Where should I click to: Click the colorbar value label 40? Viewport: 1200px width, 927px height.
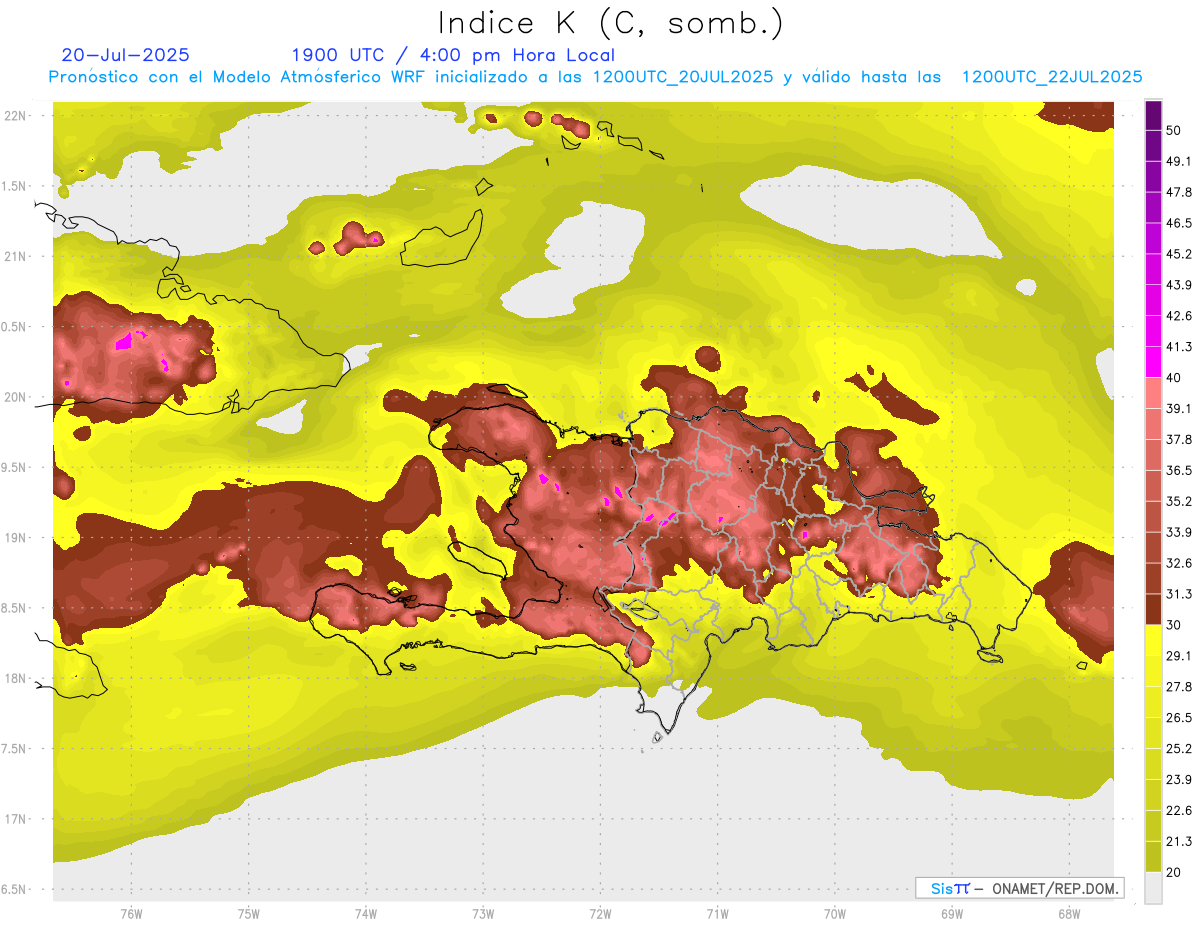[1173, 377]
